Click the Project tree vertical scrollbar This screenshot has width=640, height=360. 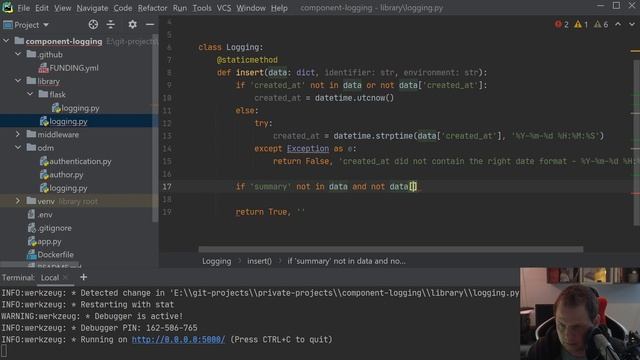point(155,129)
